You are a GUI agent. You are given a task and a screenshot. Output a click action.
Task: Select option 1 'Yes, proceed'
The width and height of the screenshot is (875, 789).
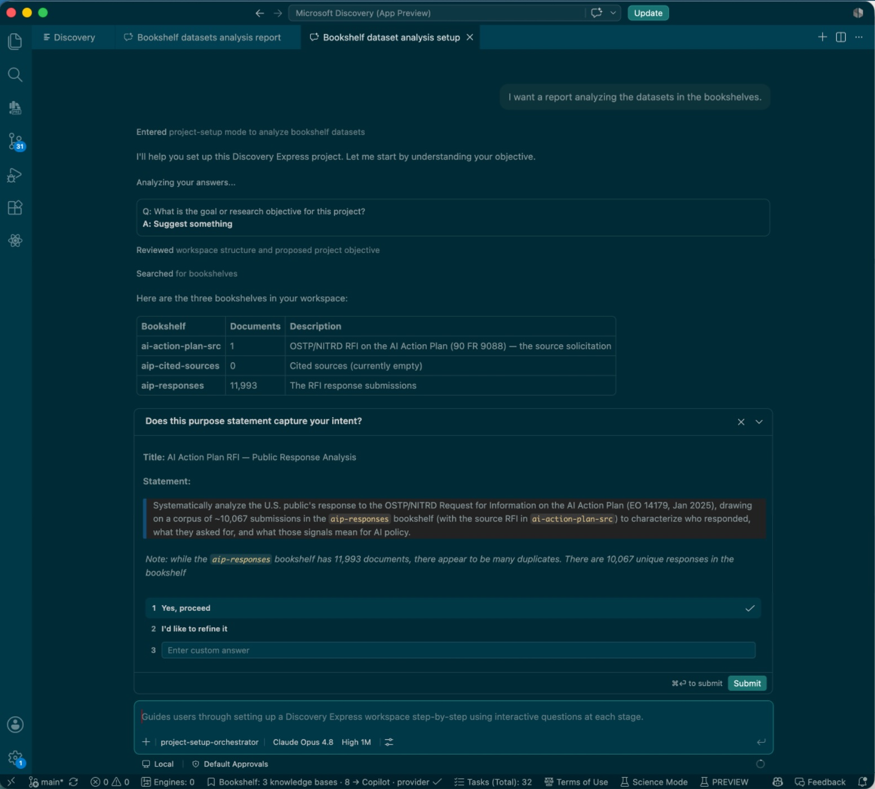[453, 608]
